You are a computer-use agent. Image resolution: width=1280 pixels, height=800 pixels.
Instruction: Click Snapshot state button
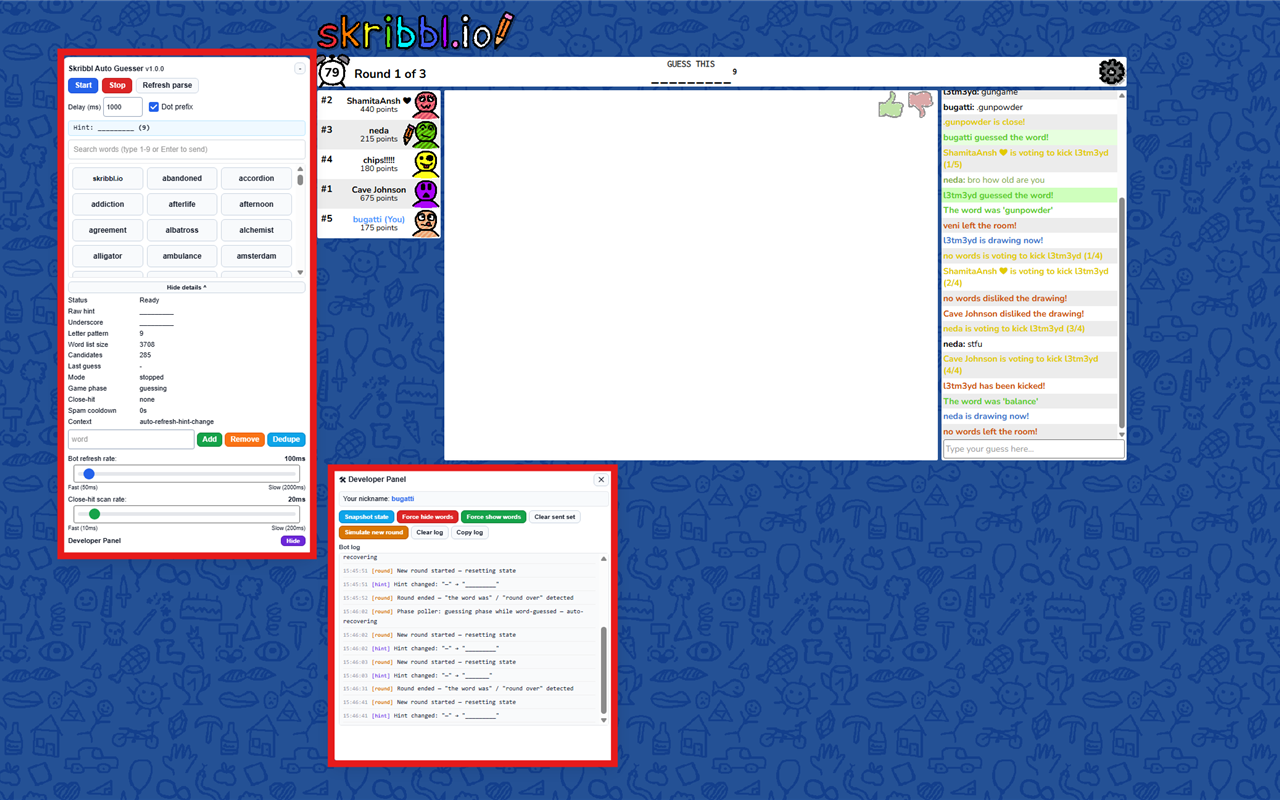click(x=367, y=517)
